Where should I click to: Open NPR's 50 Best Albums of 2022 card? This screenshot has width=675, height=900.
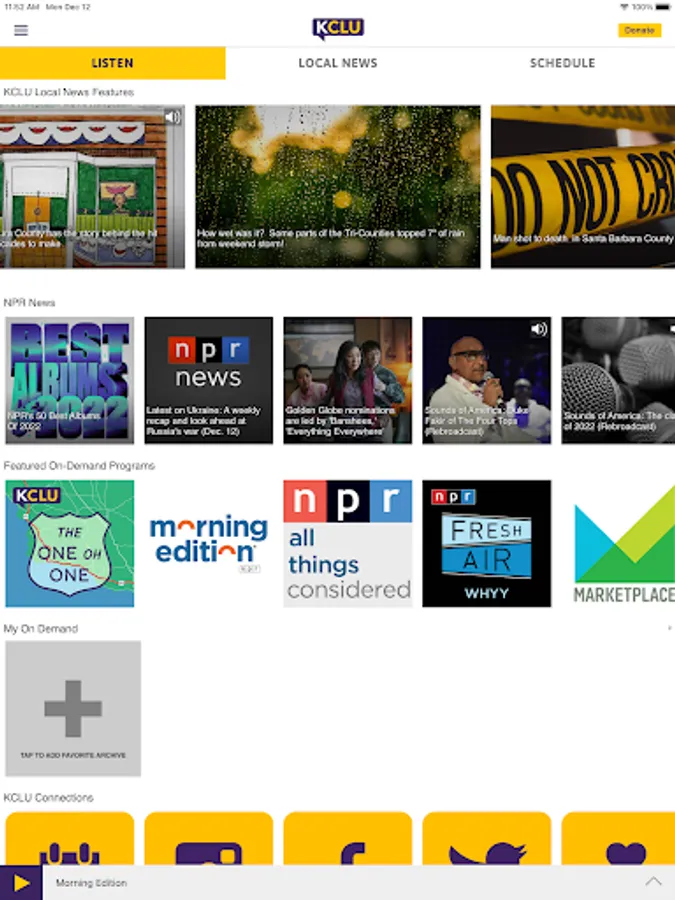69,381
